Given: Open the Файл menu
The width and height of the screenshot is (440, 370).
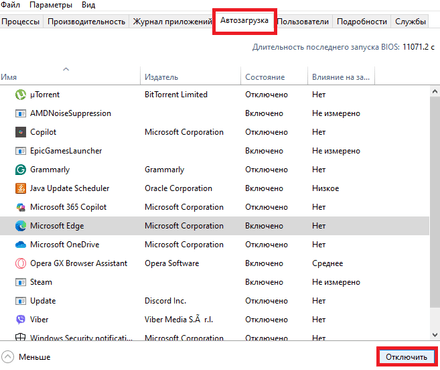Looking at the screenshot, I should point(10,5).
